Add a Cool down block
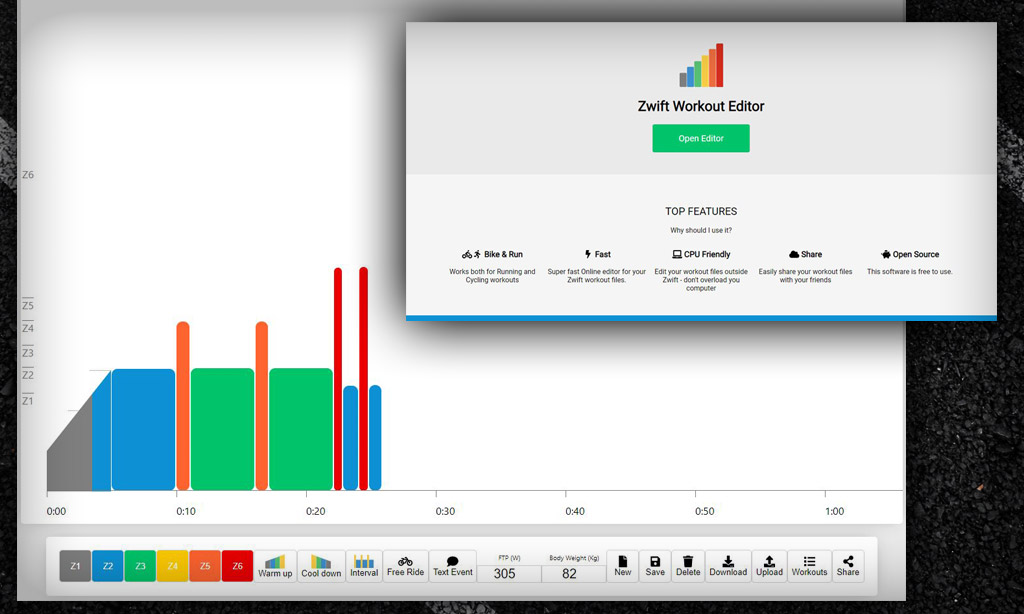This screenshot has width=1024, height=614. pos(321,566)
